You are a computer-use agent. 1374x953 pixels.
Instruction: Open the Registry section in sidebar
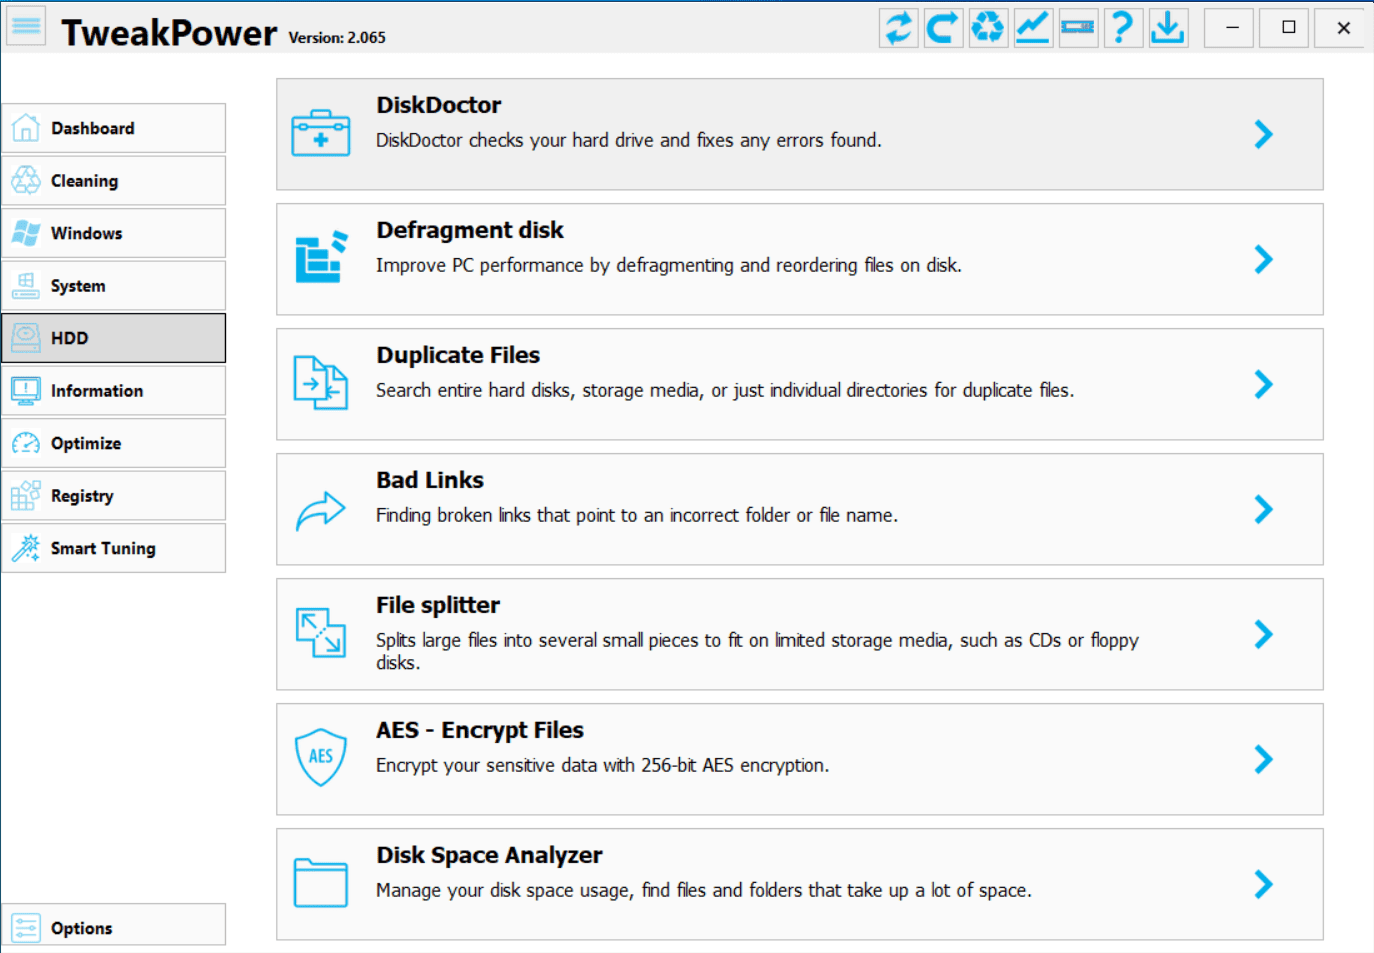(114, 496)
